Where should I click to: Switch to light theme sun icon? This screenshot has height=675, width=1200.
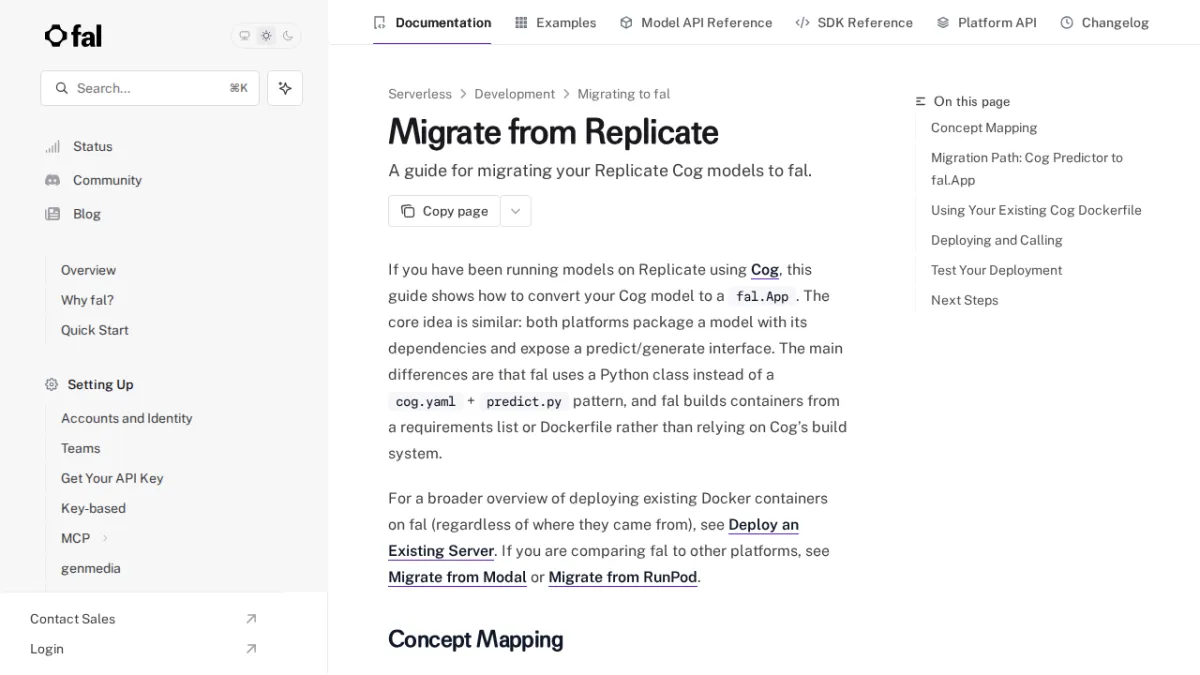tap(266, 36)
